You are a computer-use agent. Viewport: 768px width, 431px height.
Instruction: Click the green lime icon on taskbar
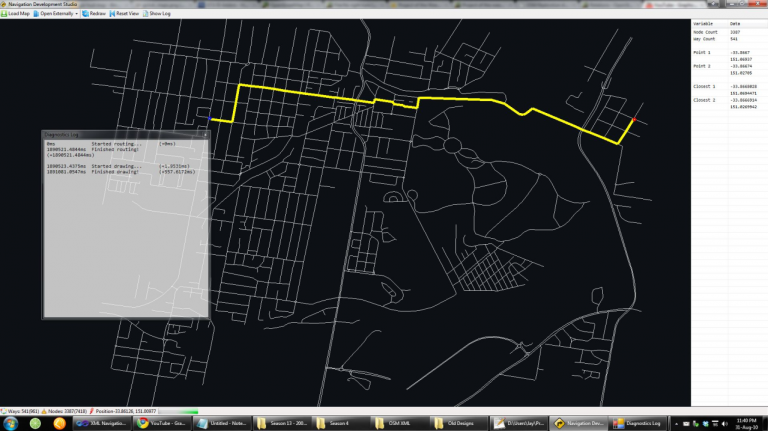[x=35, y=423]
